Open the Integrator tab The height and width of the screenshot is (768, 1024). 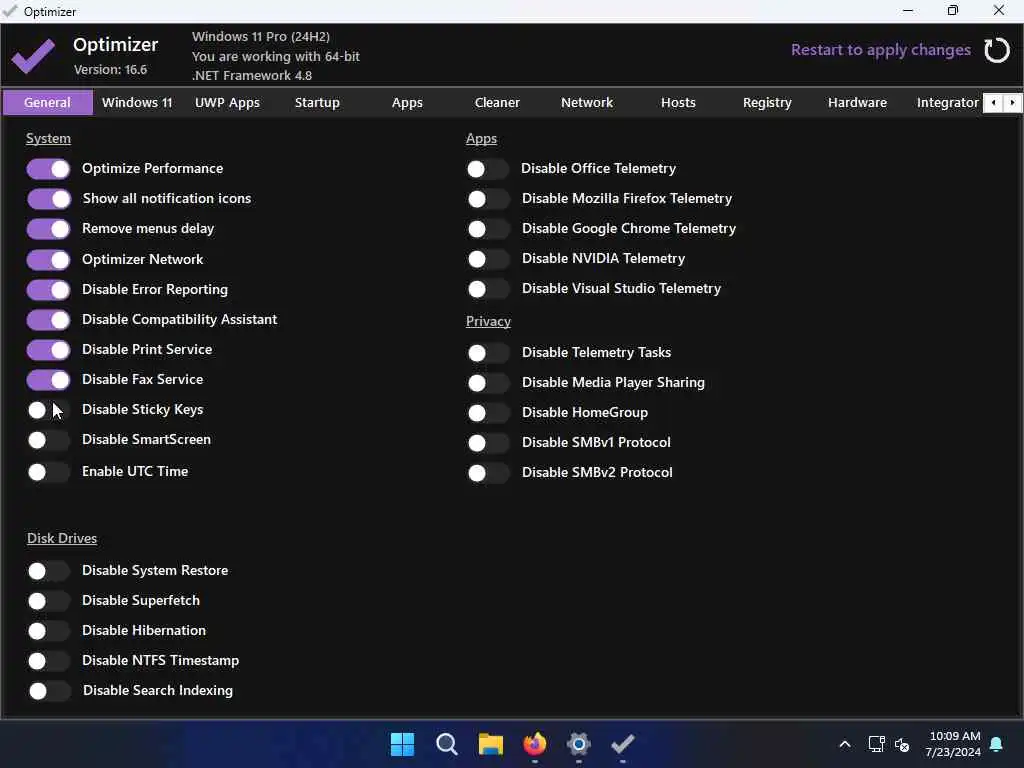pos(947,103)
